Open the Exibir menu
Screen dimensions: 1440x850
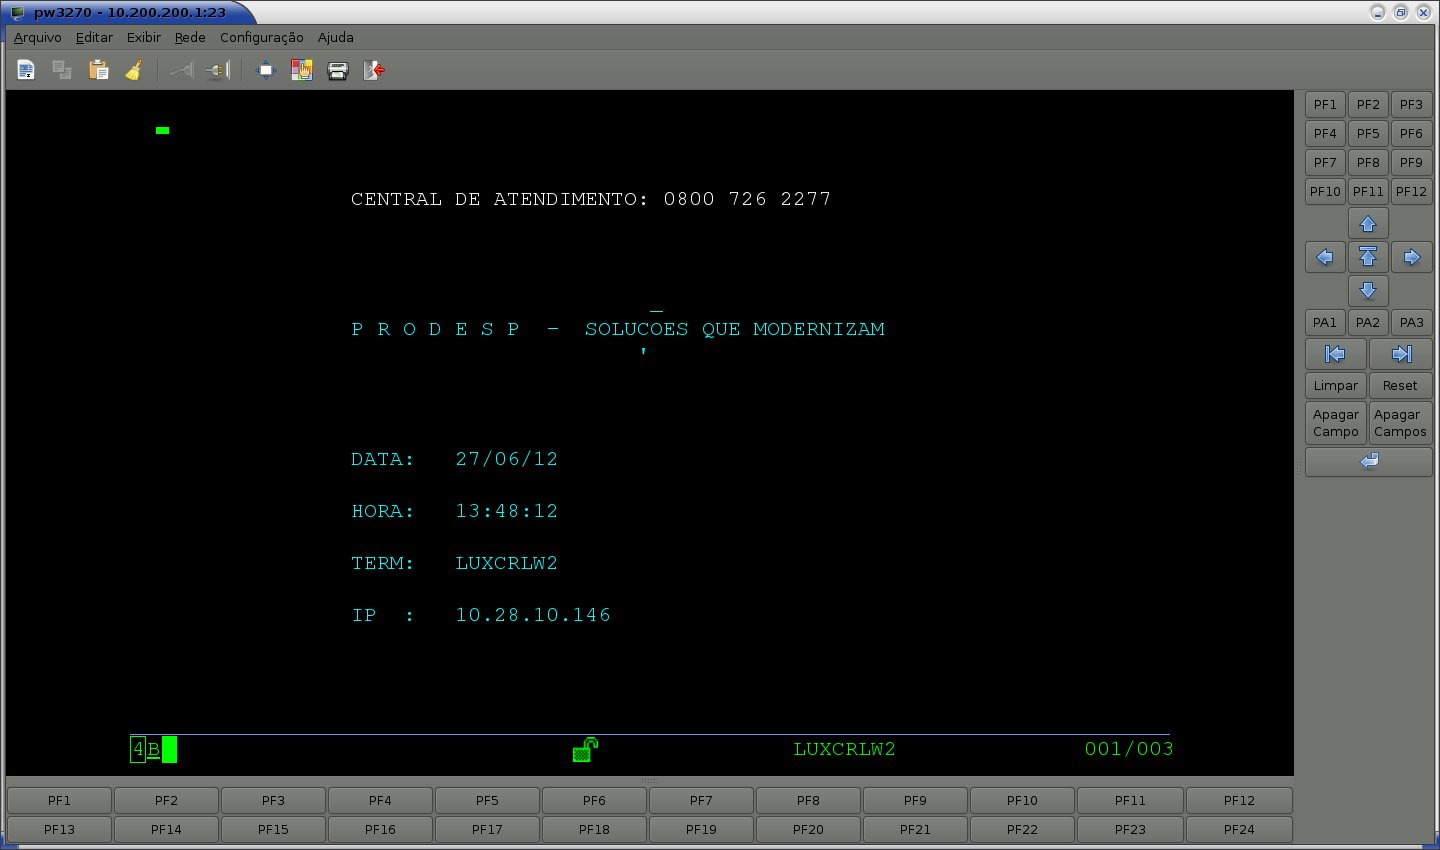(143, 37)
